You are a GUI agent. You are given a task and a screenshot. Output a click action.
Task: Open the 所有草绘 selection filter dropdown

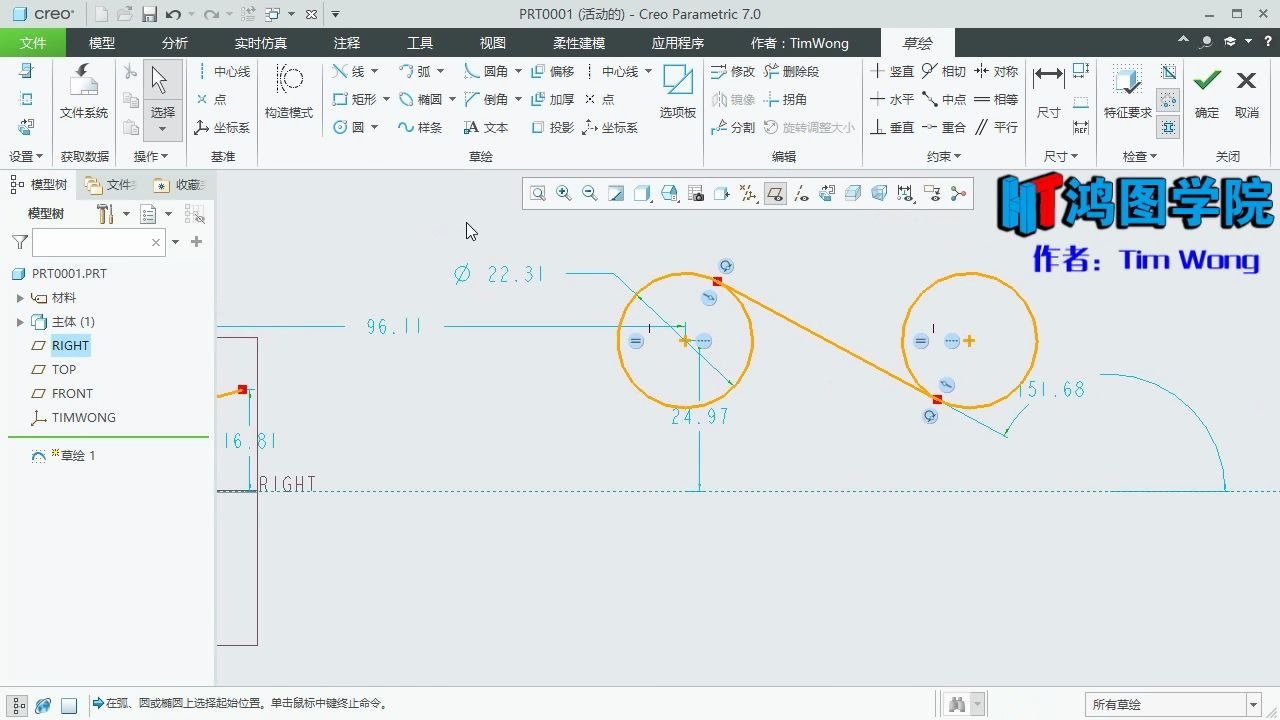coord(1253,705)
